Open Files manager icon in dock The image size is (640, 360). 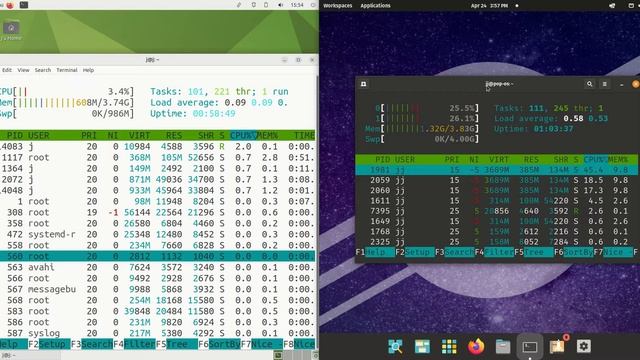[x=503, y=347]
